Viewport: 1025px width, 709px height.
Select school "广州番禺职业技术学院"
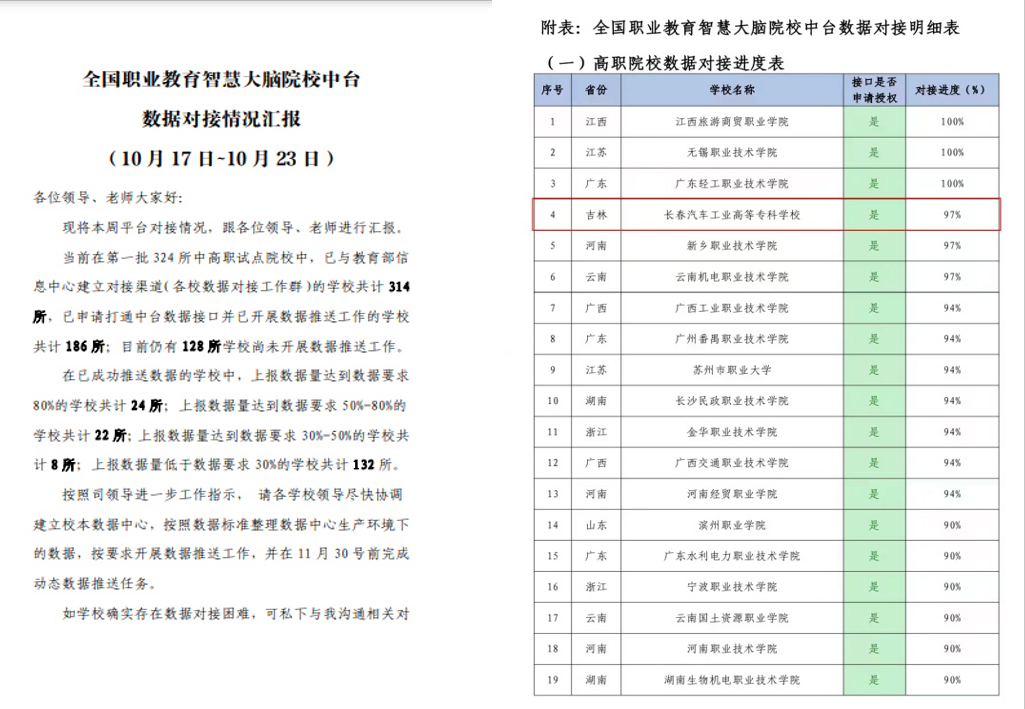pos(732,338)
